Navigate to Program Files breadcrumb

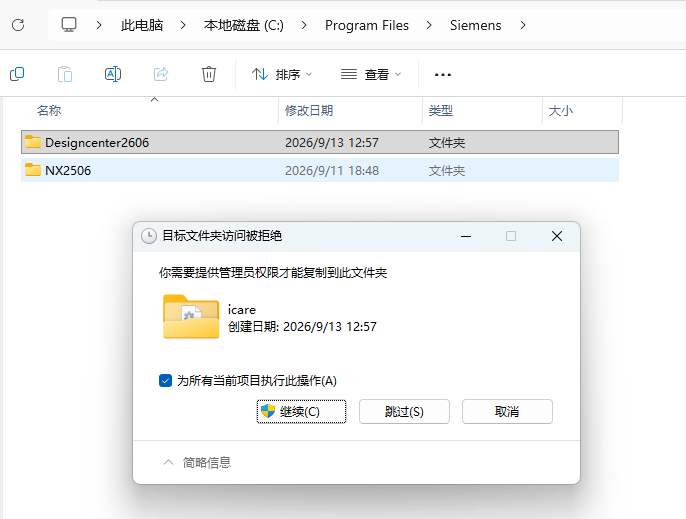pos(367,25)
